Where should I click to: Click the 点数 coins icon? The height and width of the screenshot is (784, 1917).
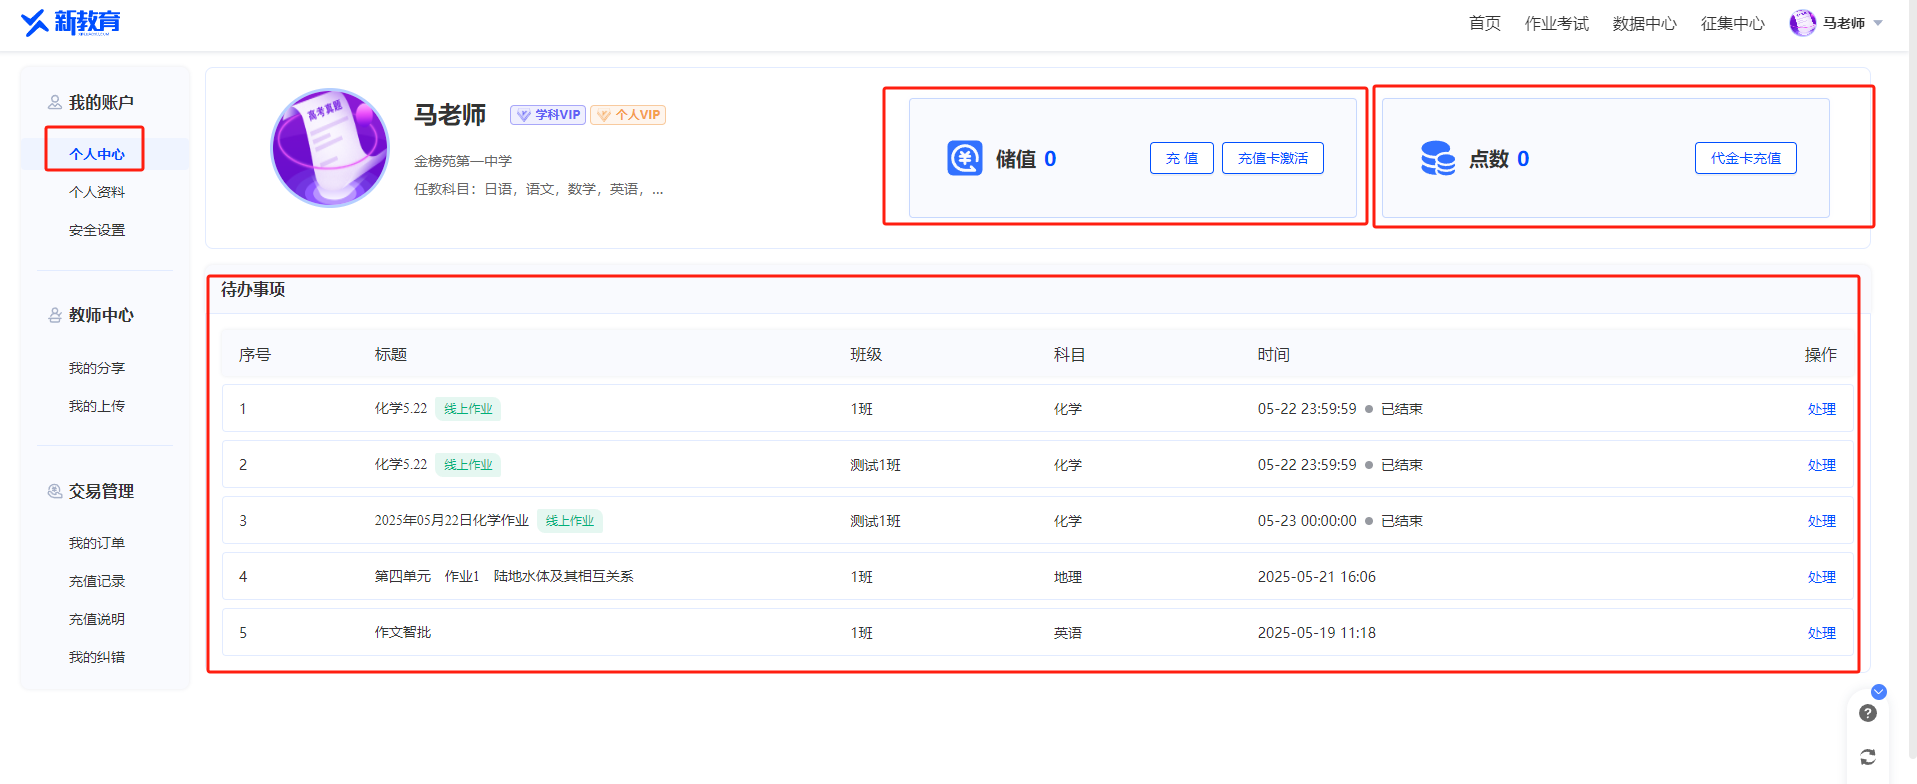point(1438,158)
